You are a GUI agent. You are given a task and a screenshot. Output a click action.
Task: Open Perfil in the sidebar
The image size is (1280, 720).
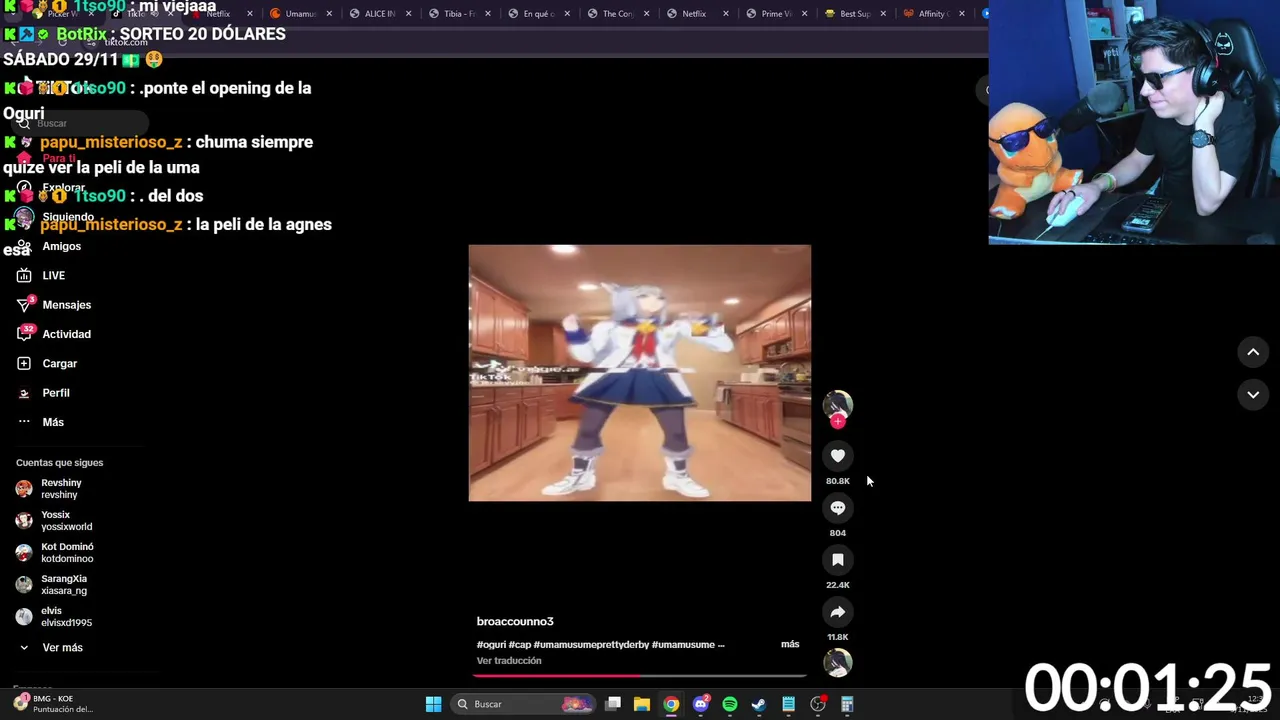click(x=45, y=393)
